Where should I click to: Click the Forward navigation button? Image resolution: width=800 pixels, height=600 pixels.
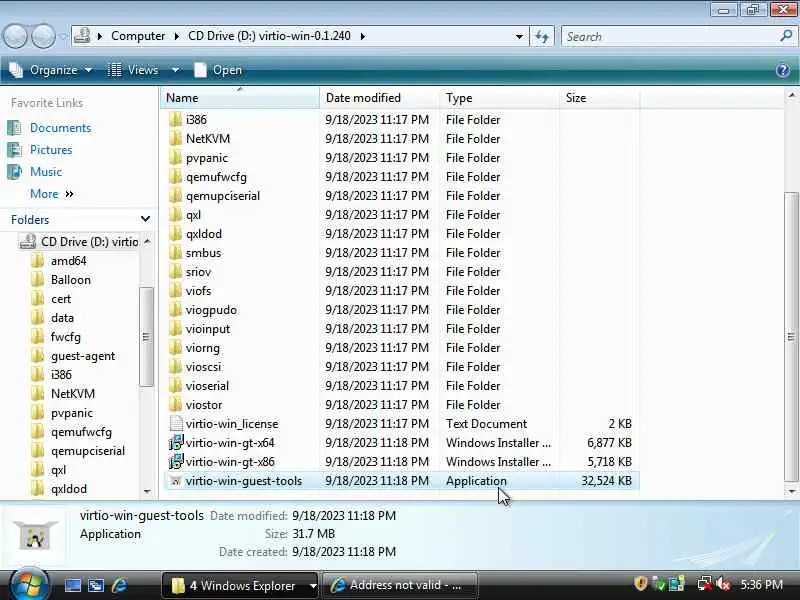43,36
